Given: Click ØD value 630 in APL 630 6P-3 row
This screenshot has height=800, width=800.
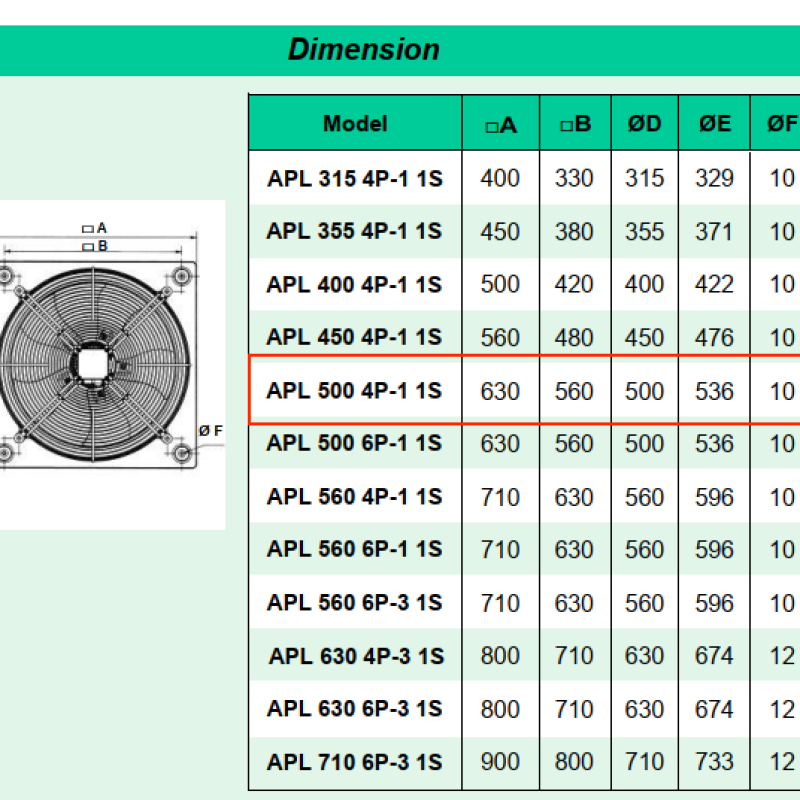Looking at the screenshot, I should click(645, 710).
